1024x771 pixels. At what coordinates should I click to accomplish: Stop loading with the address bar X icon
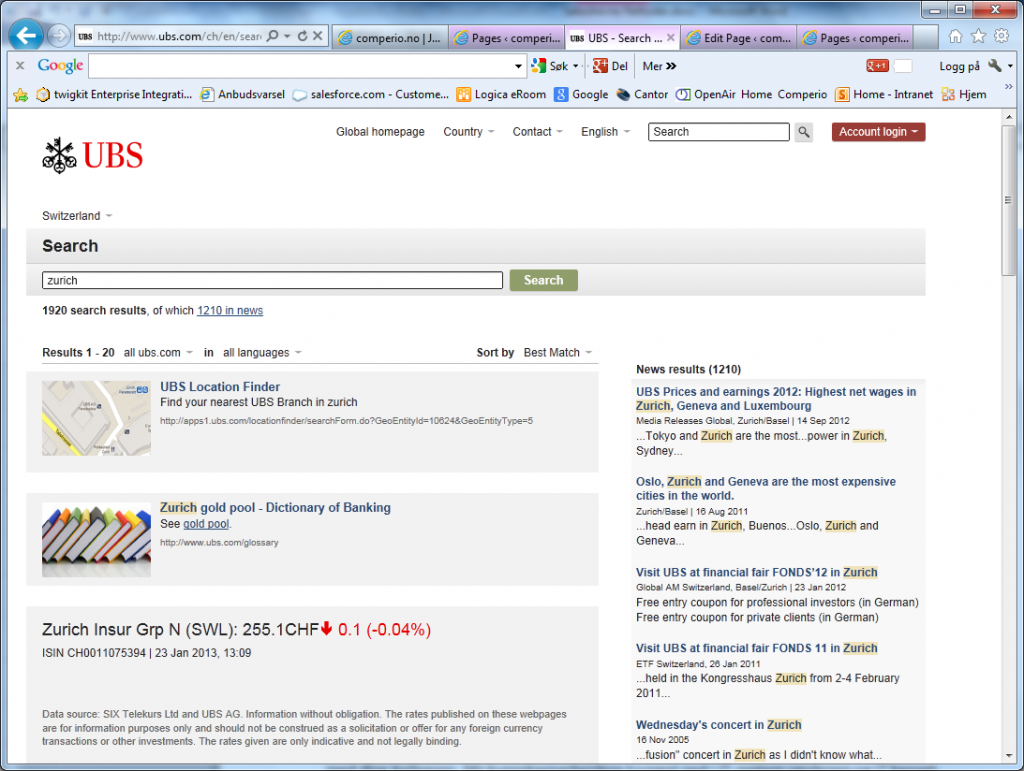[x=317, y=36]
